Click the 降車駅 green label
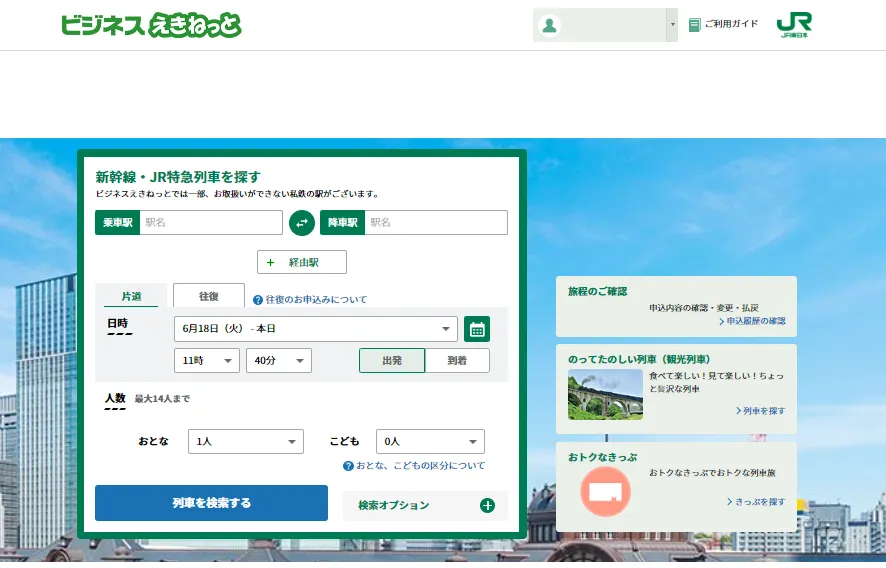The width and height of the screenshot is (886, 568). tap(342, 223)
